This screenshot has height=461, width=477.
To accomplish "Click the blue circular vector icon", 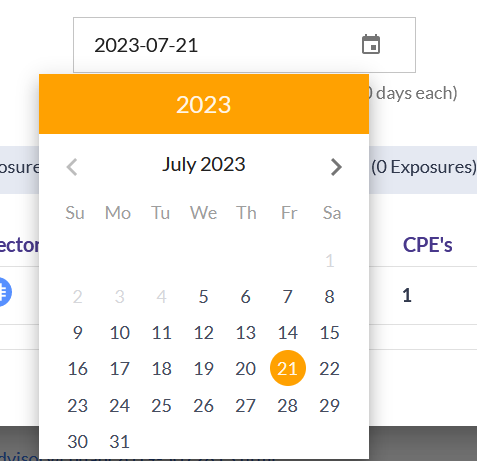I will (x=4, y=292).
